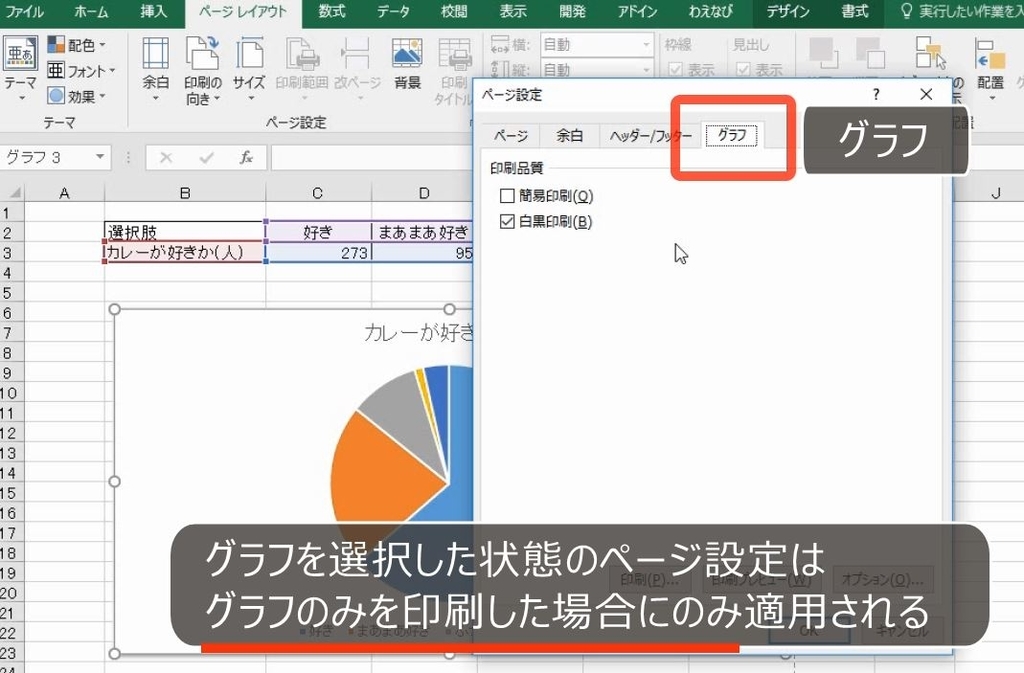
Task: Expand the Name Box dropdown arrow
Action: [x=100, y=157]
